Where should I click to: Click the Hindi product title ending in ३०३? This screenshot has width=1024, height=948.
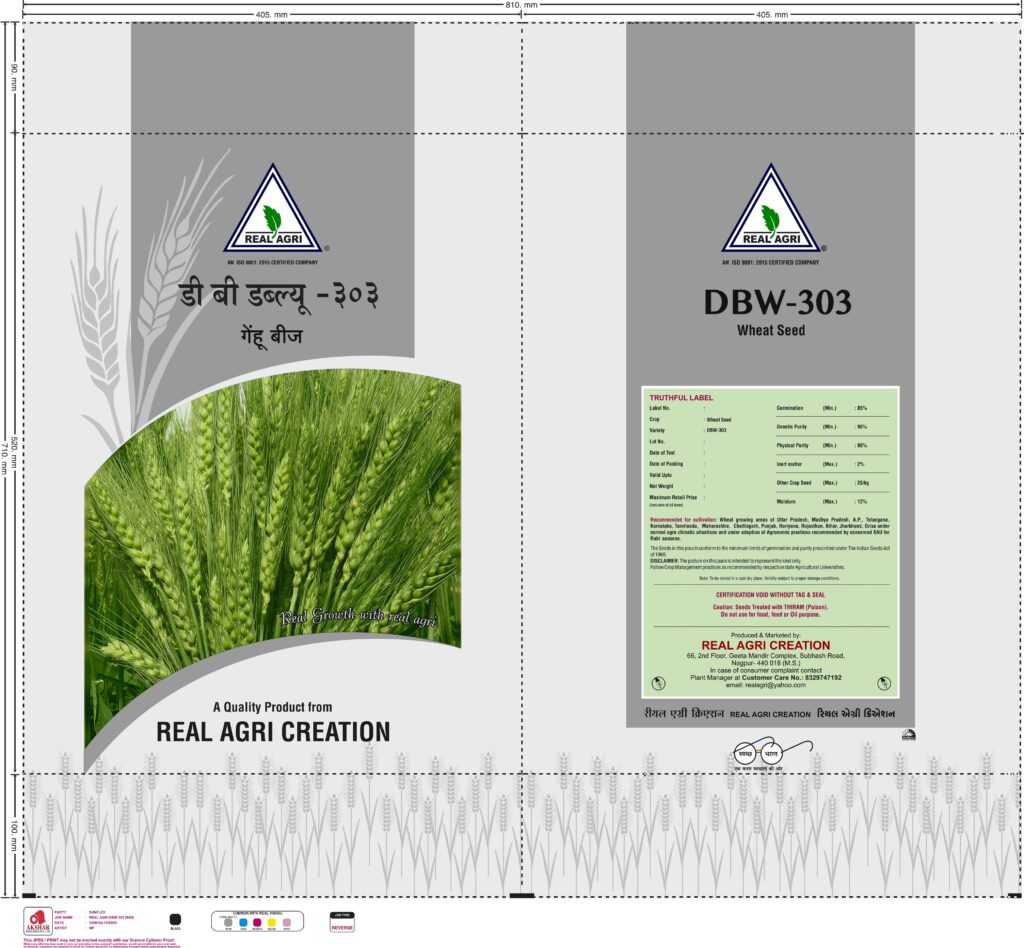point(279,297)
